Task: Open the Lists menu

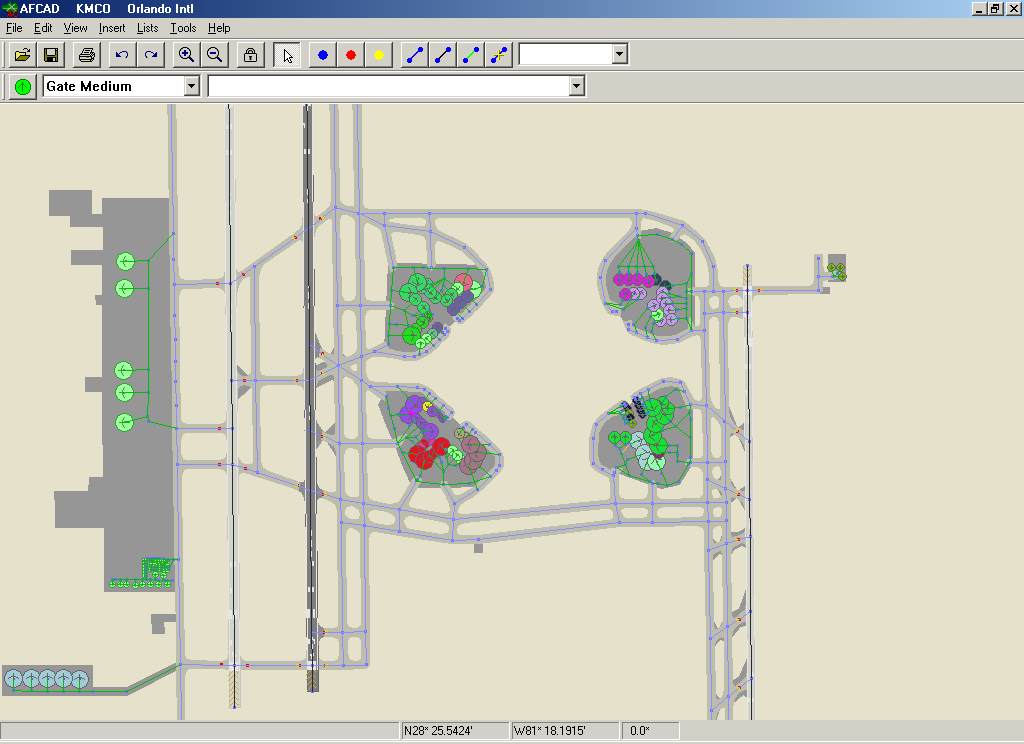Action: click(x=148, y=28)
